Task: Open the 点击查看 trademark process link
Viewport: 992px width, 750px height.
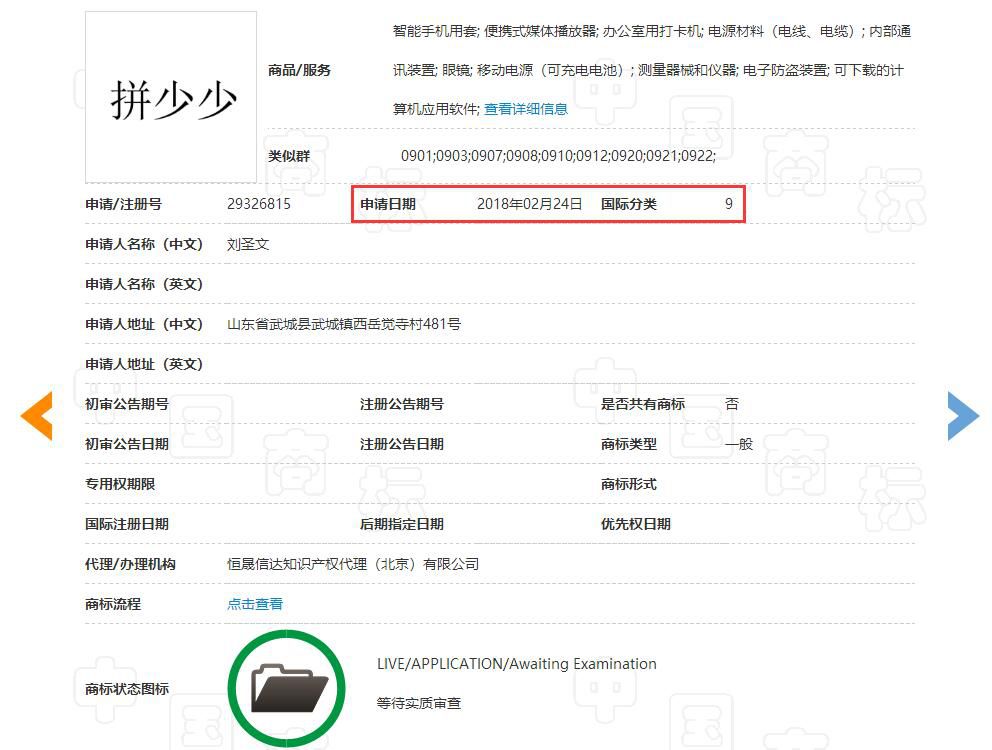Action: [x=255, y=604]
